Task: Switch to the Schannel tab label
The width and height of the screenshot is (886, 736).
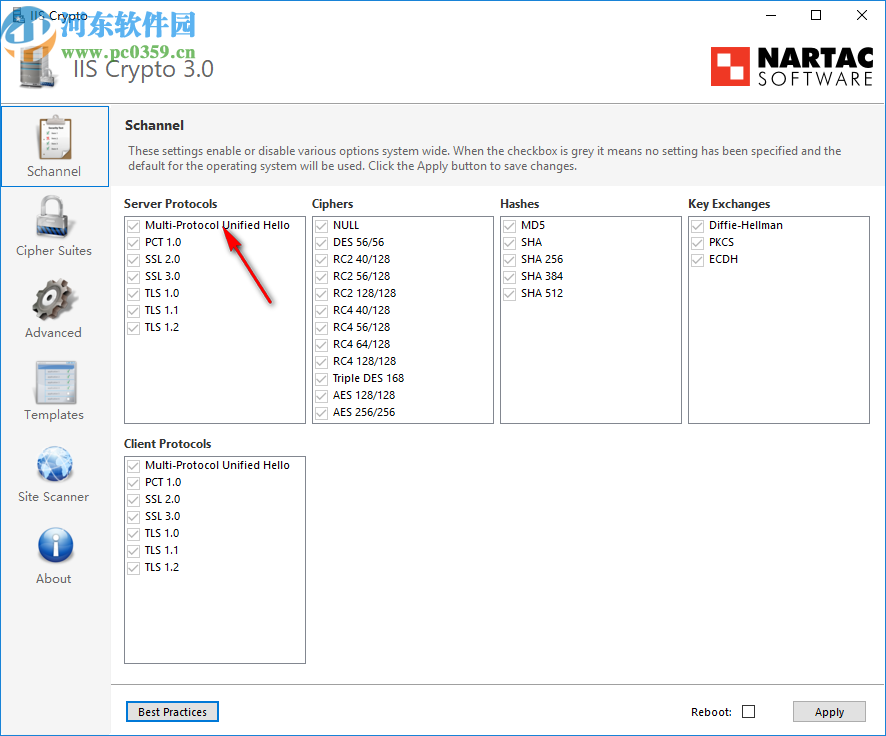Action: pyautogui.click(x=54, y=171)
